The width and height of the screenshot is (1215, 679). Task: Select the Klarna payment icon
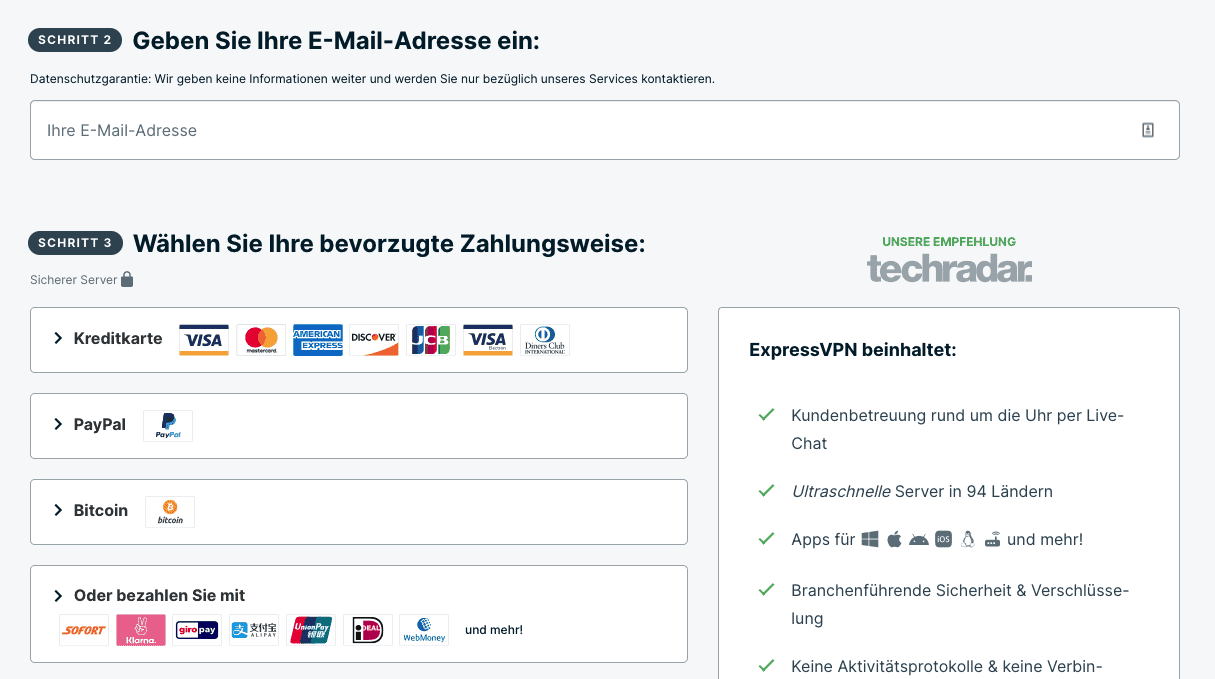(x=141, y=630)
